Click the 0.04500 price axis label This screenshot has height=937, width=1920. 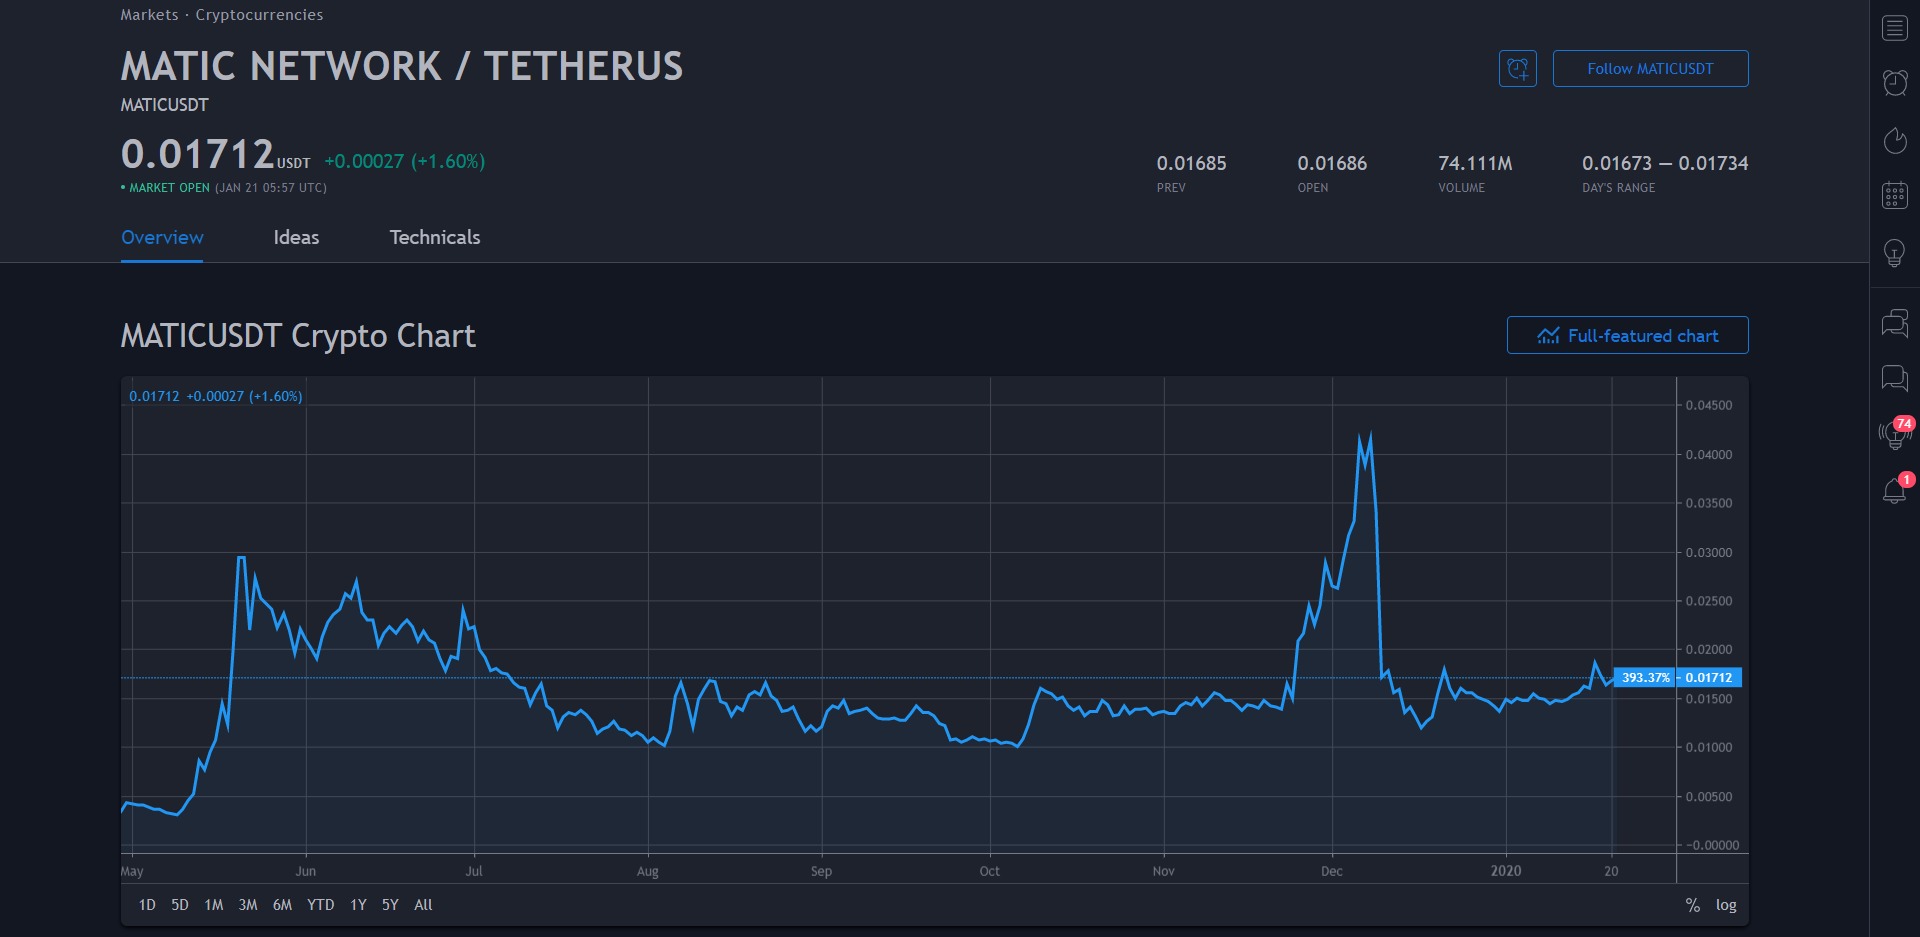click(x=1708, y=405)
